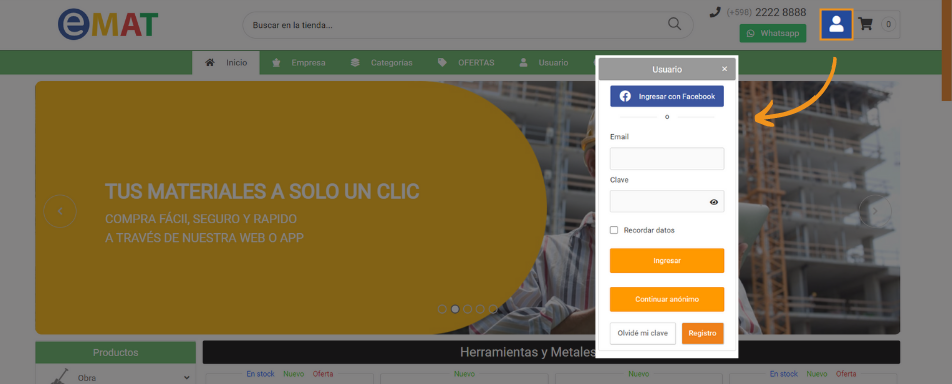
Task: Go to the Inicio tab
Action: pyautogui.click(x=226, y=63)
